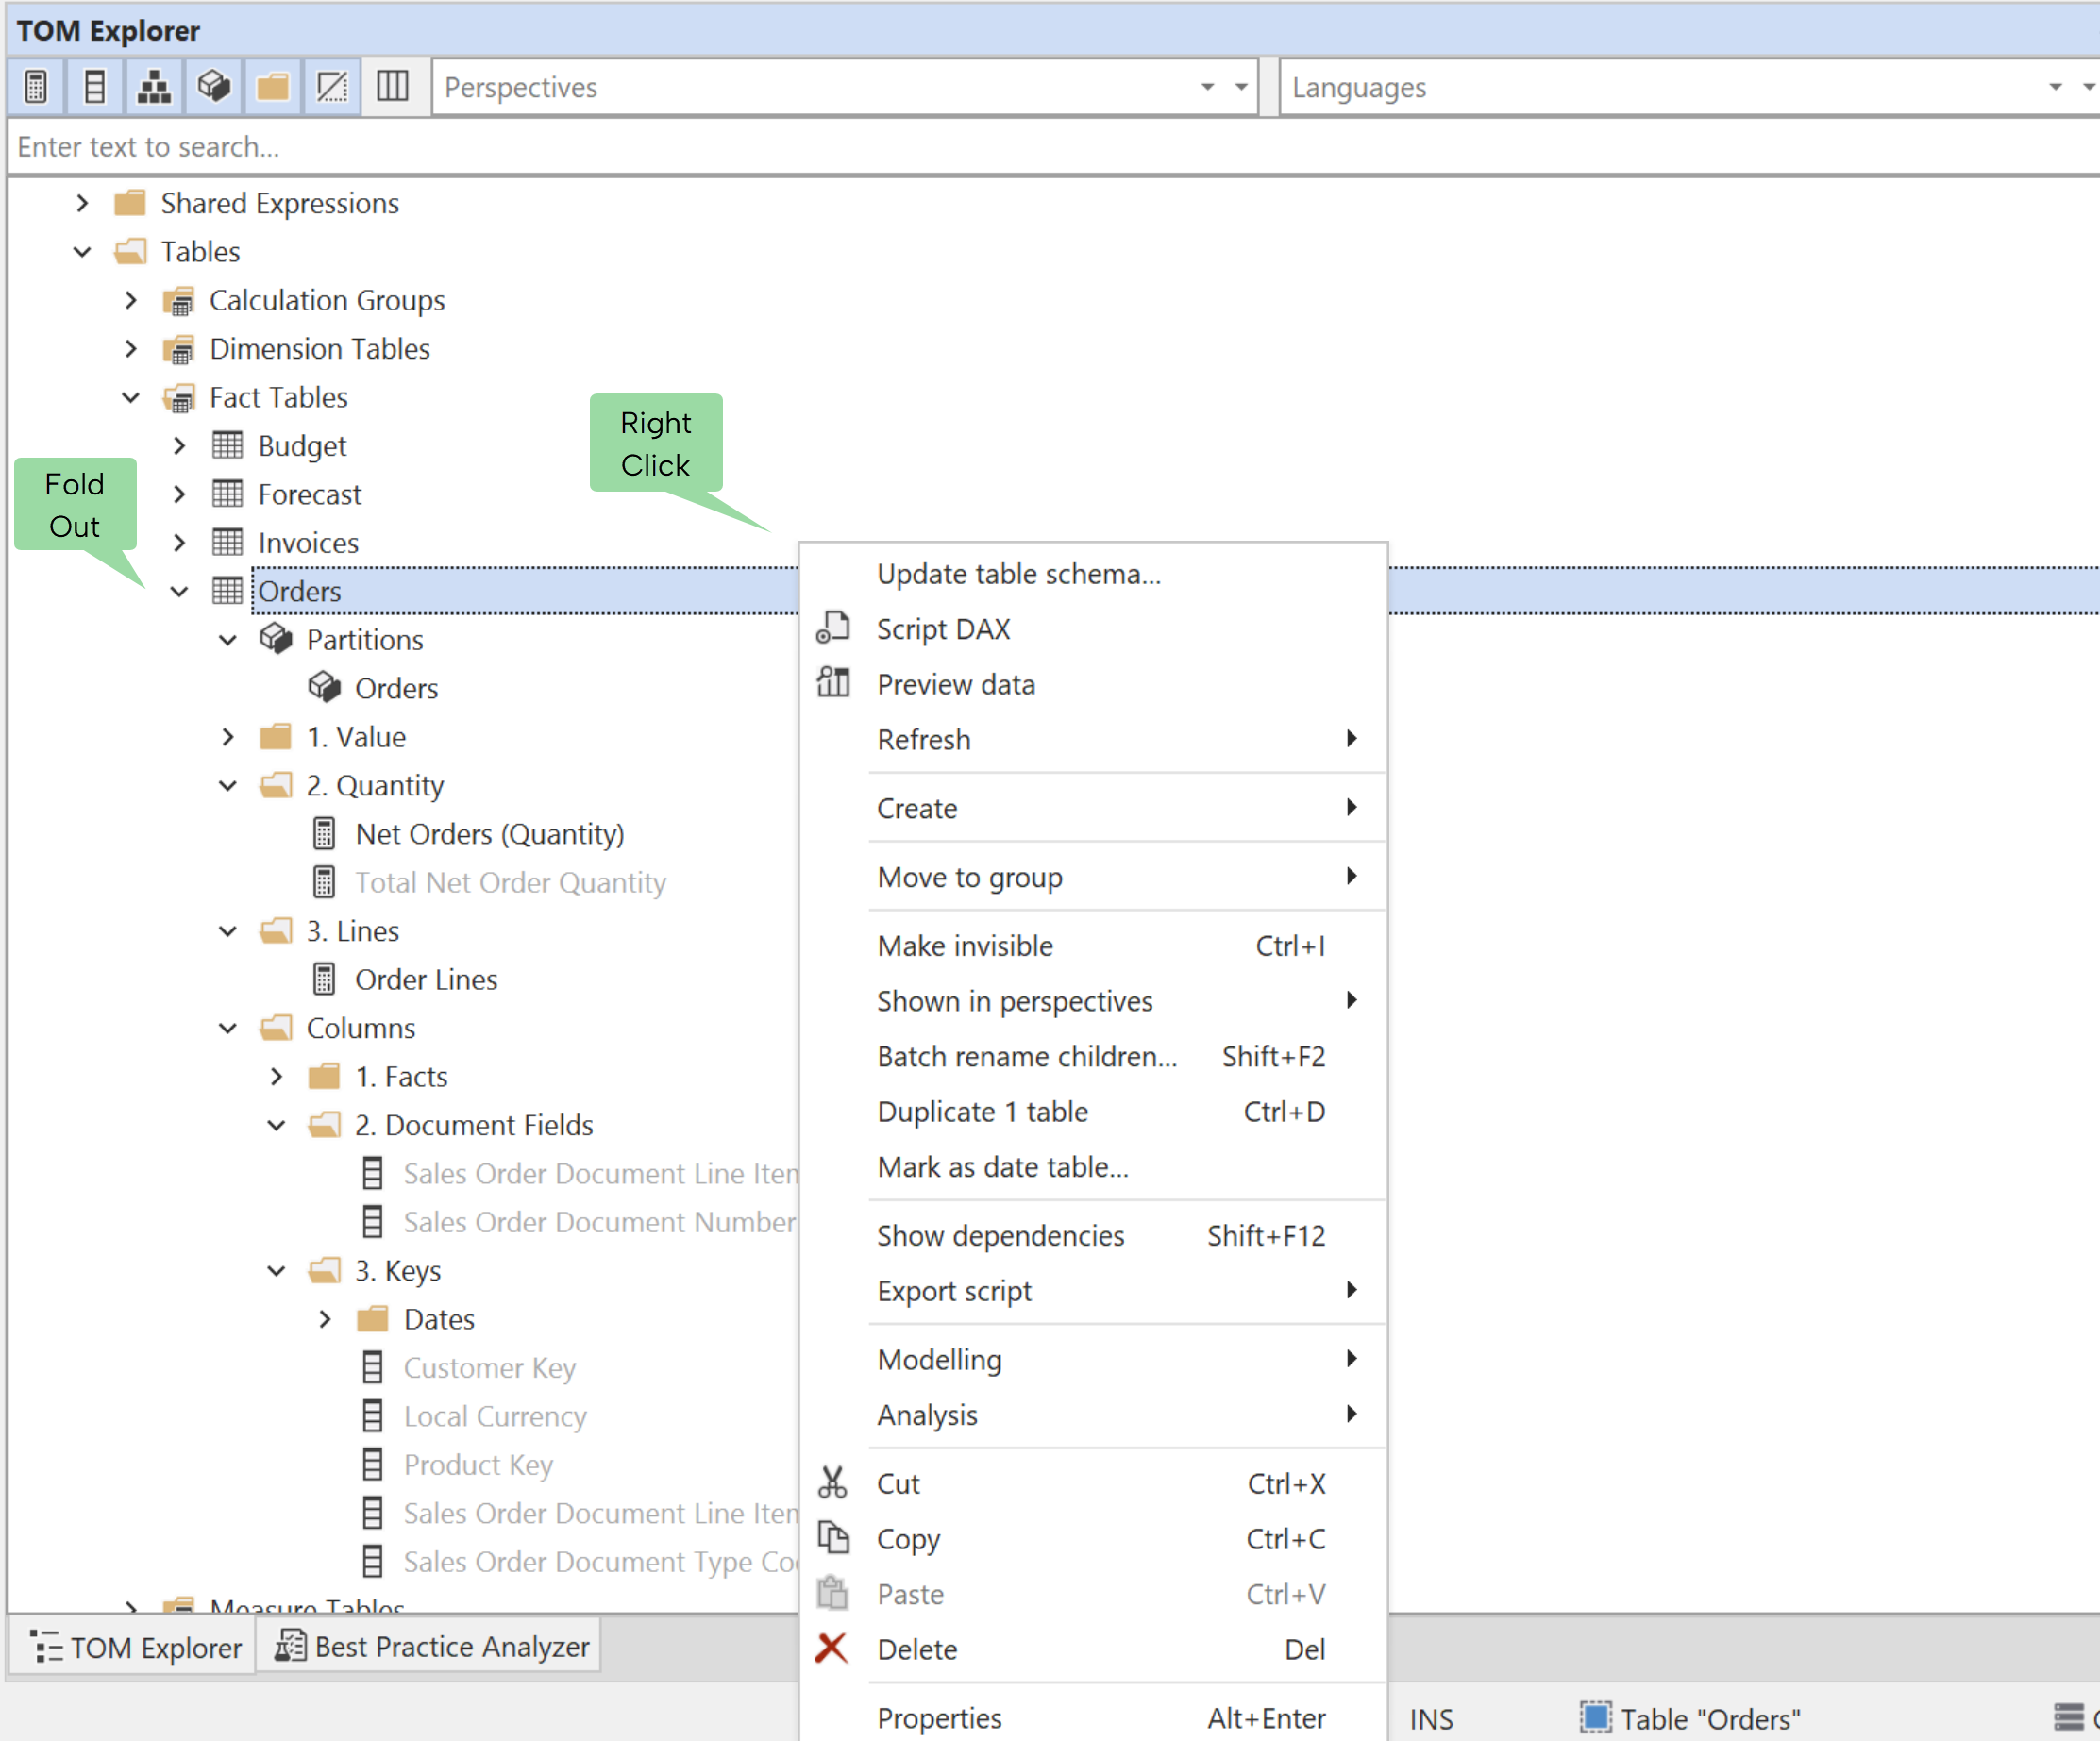The image size is (2100, 1741).
Task: Collapse the Orders table node
Action: pos(180,591)
